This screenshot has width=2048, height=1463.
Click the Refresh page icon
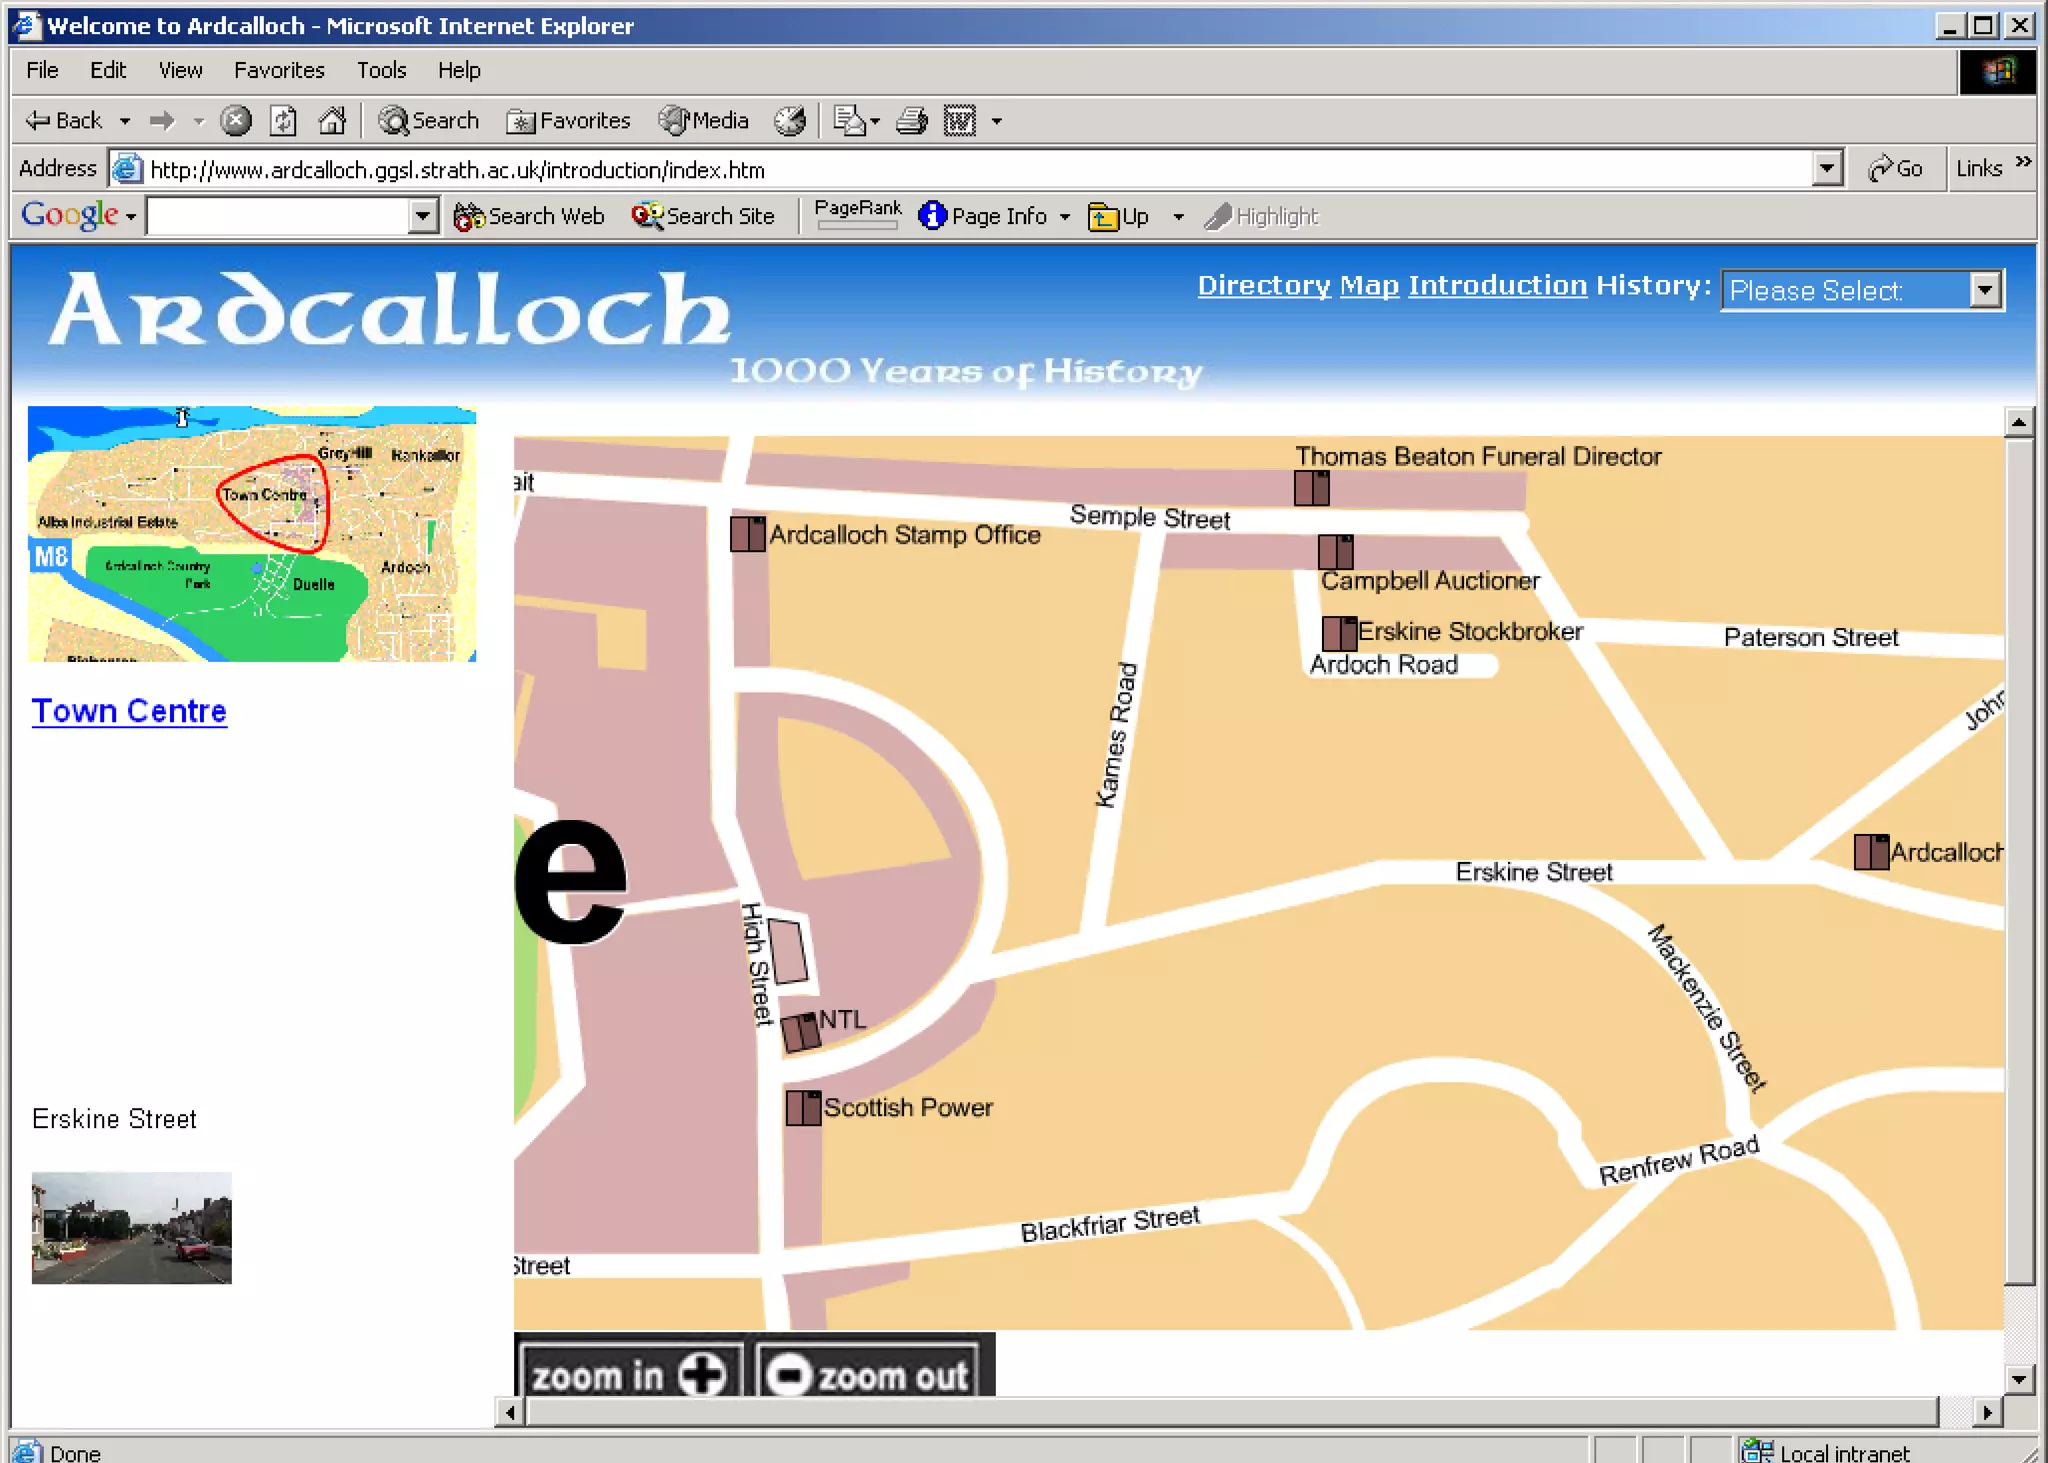[283, 121]
